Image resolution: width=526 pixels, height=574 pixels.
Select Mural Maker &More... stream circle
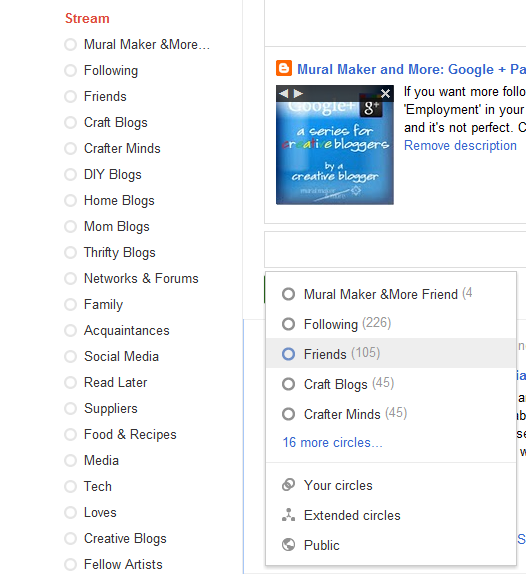point(137,44)
